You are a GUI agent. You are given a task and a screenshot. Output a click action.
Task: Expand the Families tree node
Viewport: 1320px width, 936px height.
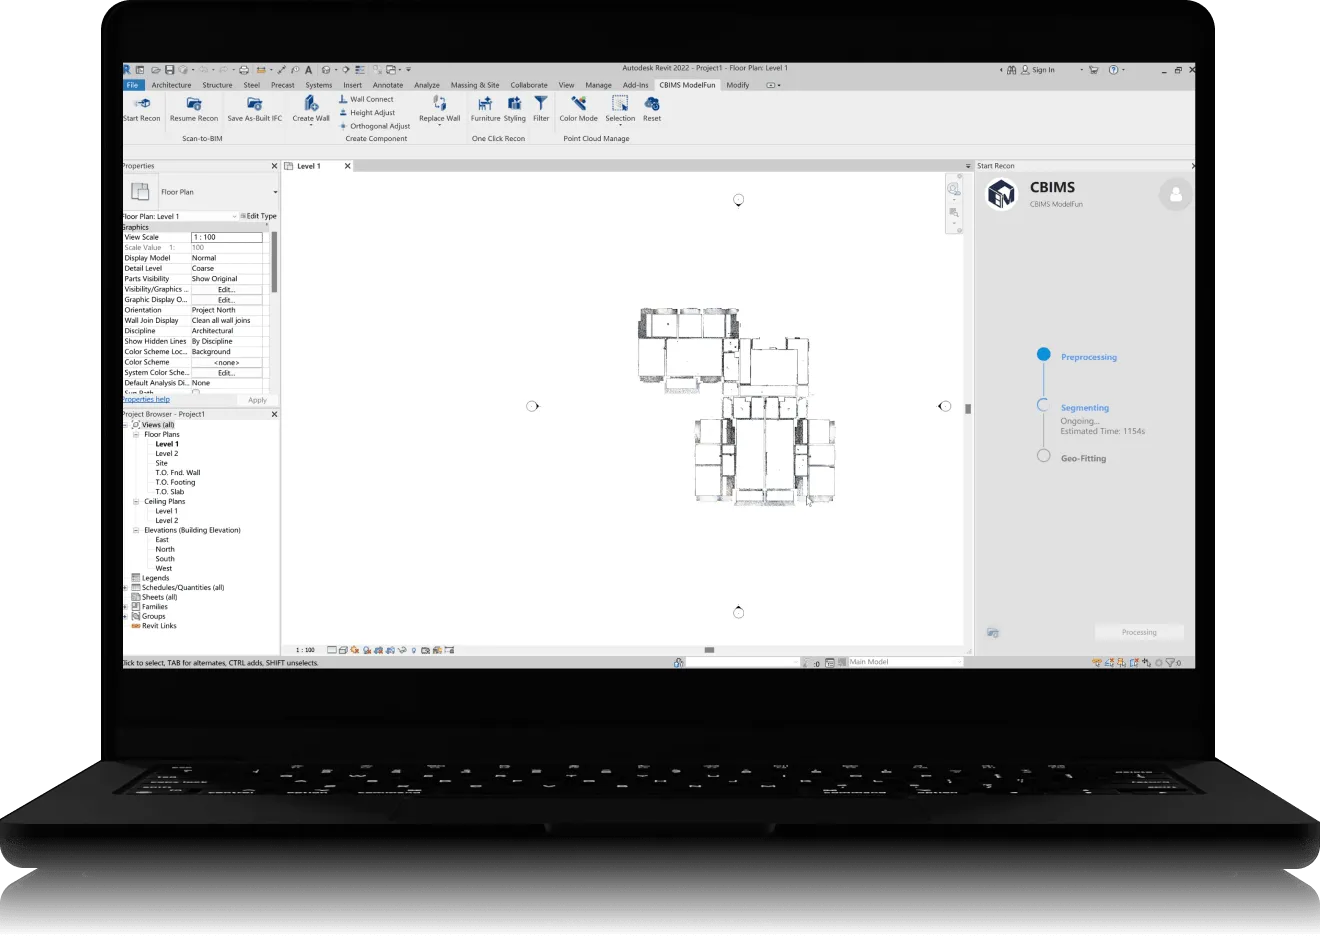125,607
